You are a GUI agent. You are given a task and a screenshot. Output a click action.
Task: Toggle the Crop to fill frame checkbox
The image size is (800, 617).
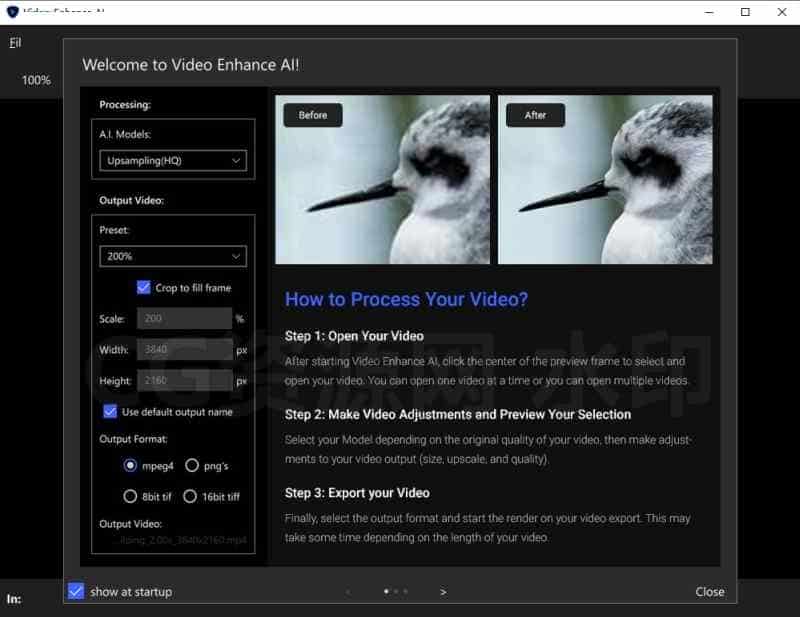coord(144,287)
